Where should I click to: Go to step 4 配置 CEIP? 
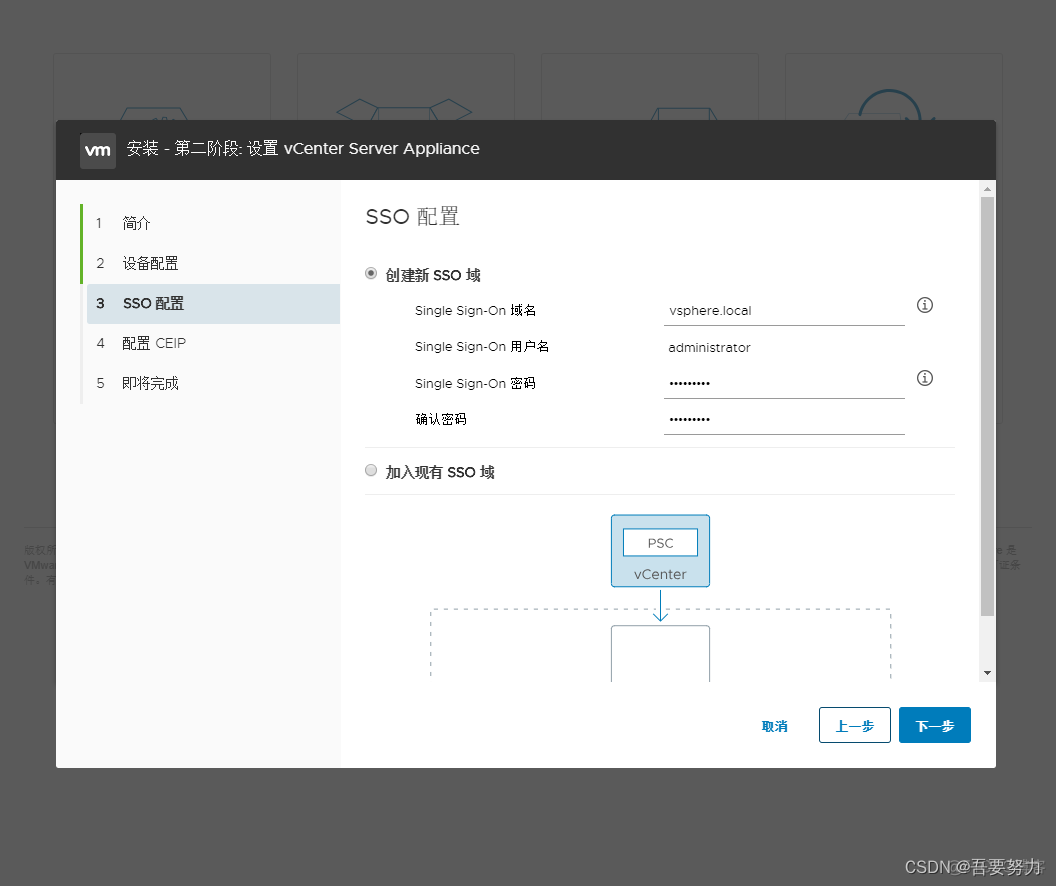click(x=213, y=343)
